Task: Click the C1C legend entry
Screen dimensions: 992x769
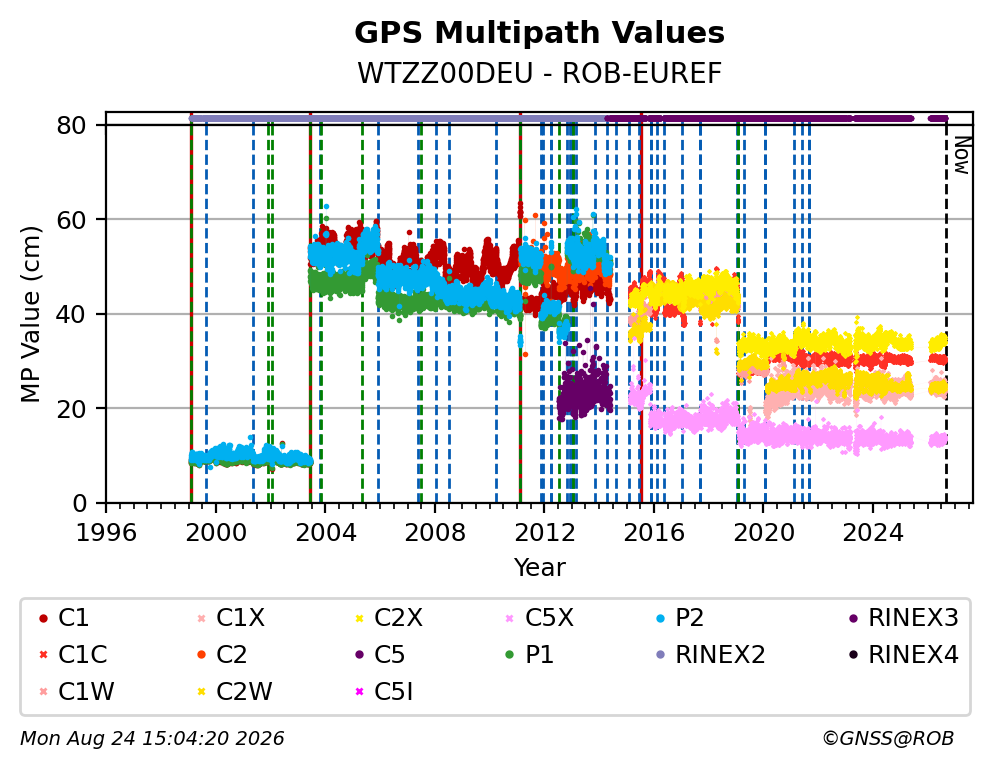Action: tap(73, 655)
